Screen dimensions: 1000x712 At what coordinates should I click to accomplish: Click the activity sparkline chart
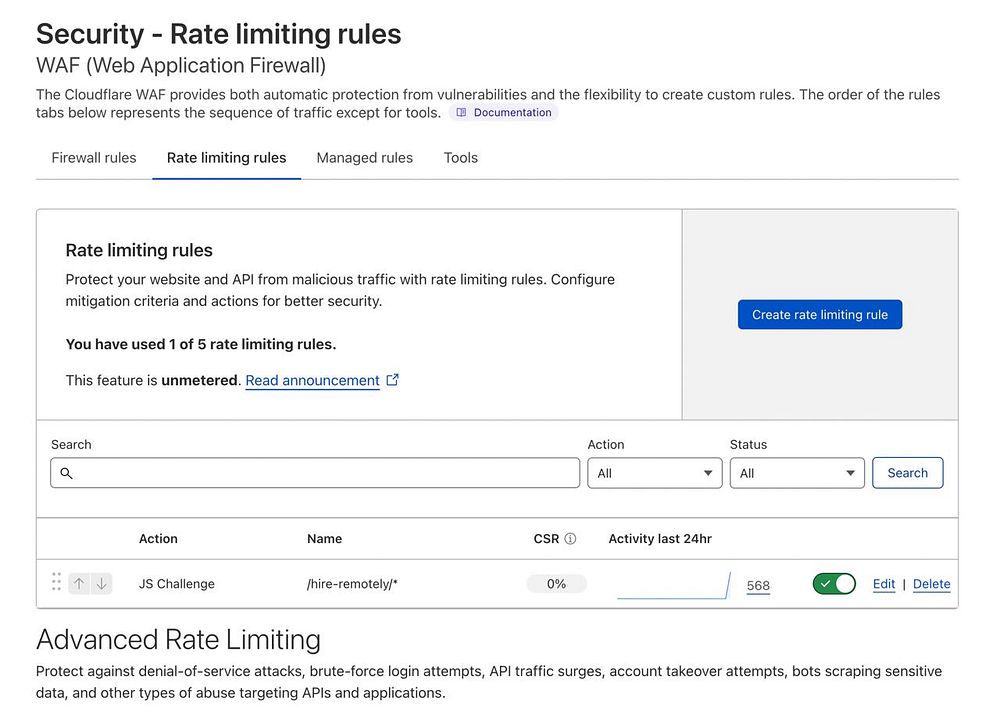point(673,585)
